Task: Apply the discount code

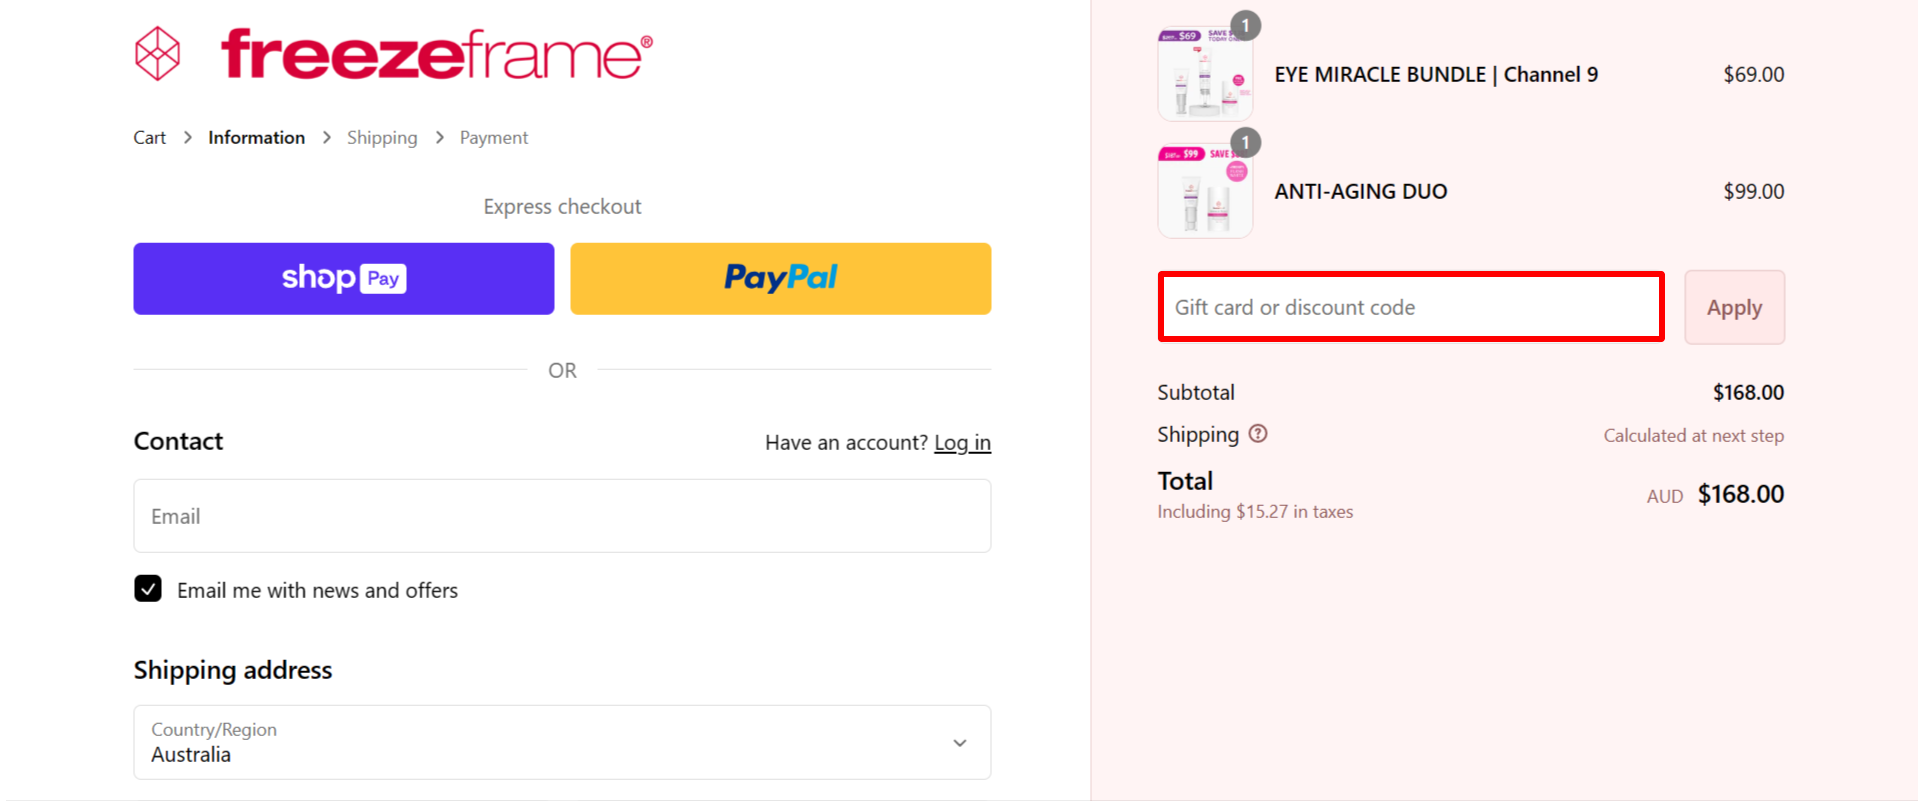Action: tap(1733, 307)
